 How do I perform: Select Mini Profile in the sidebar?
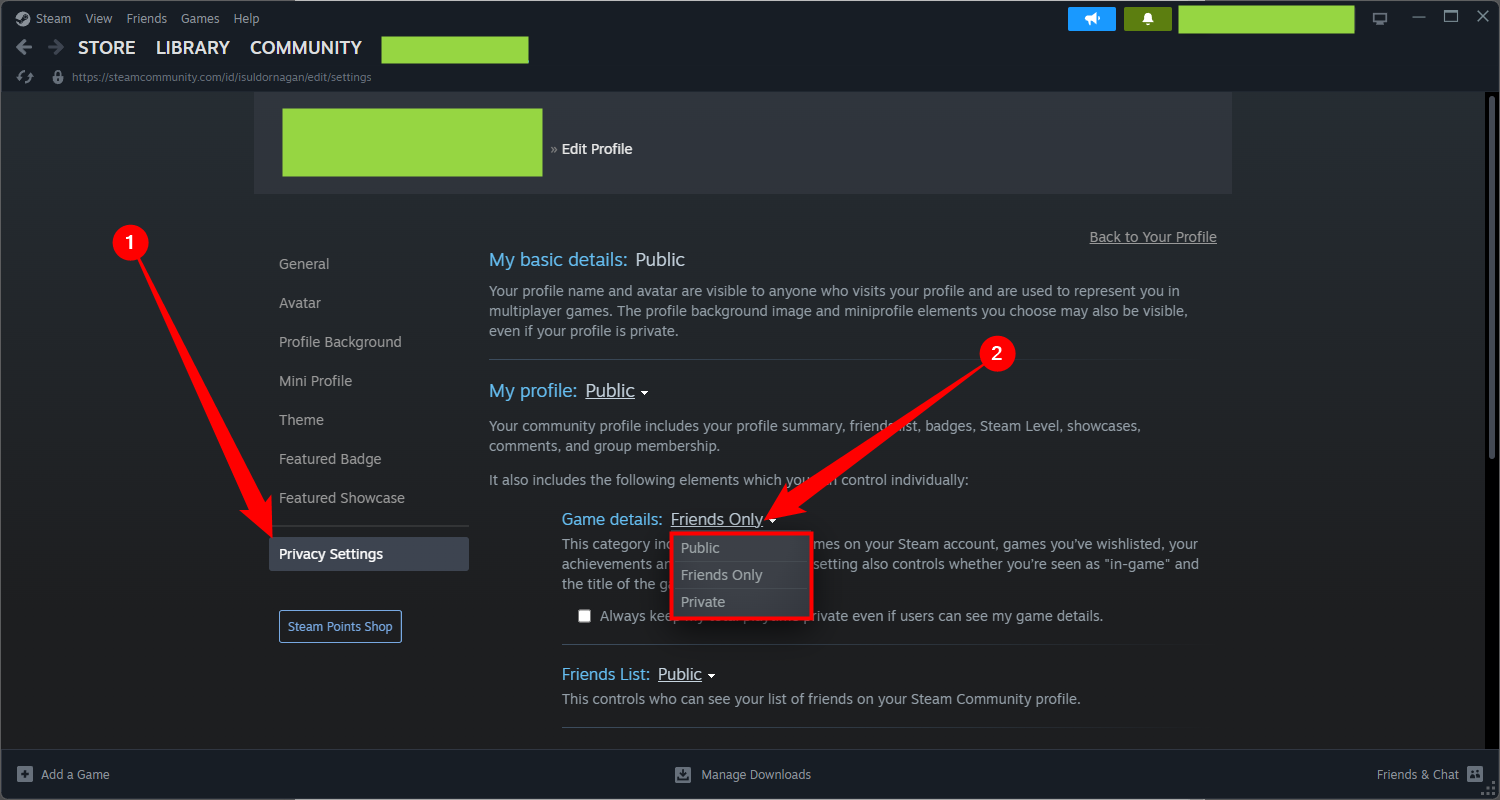point(315,381)
